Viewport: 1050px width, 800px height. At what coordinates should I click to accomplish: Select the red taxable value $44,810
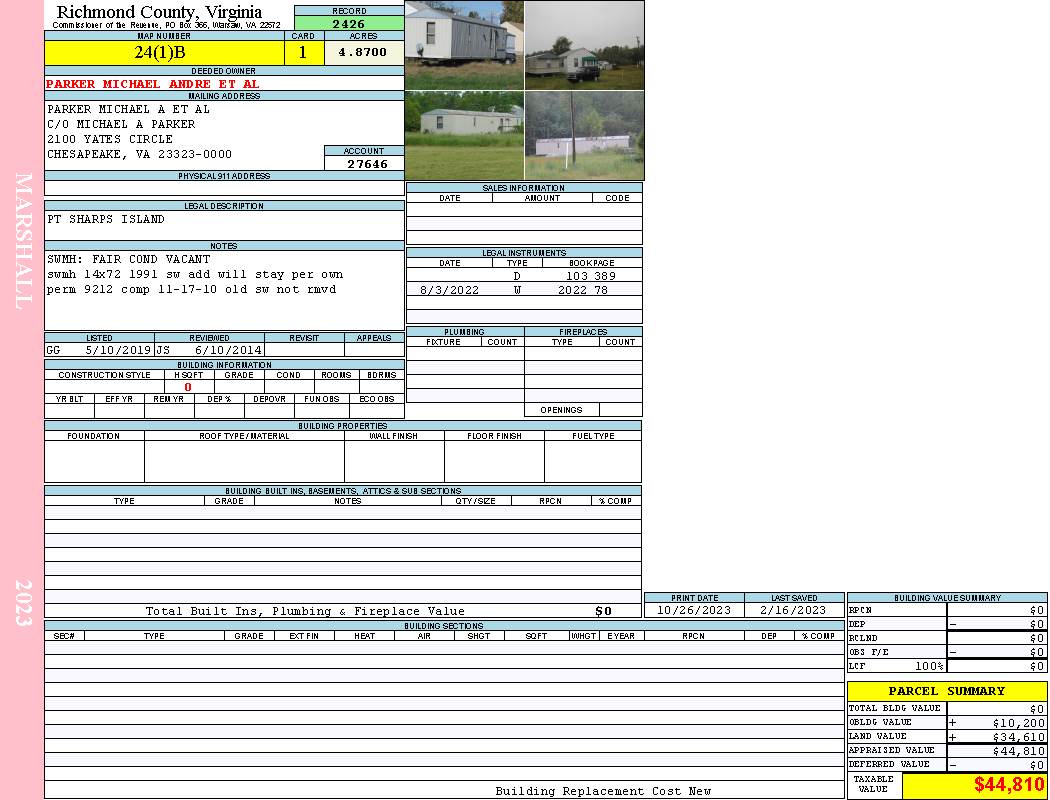tap(1009, 785)
